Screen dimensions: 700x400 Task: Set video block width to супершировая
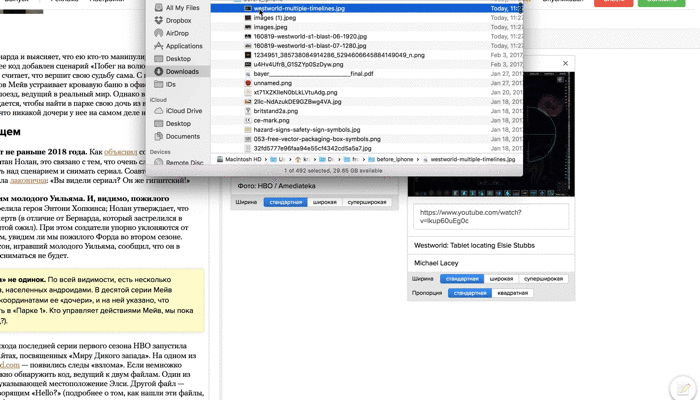click(x=543, y=279)
